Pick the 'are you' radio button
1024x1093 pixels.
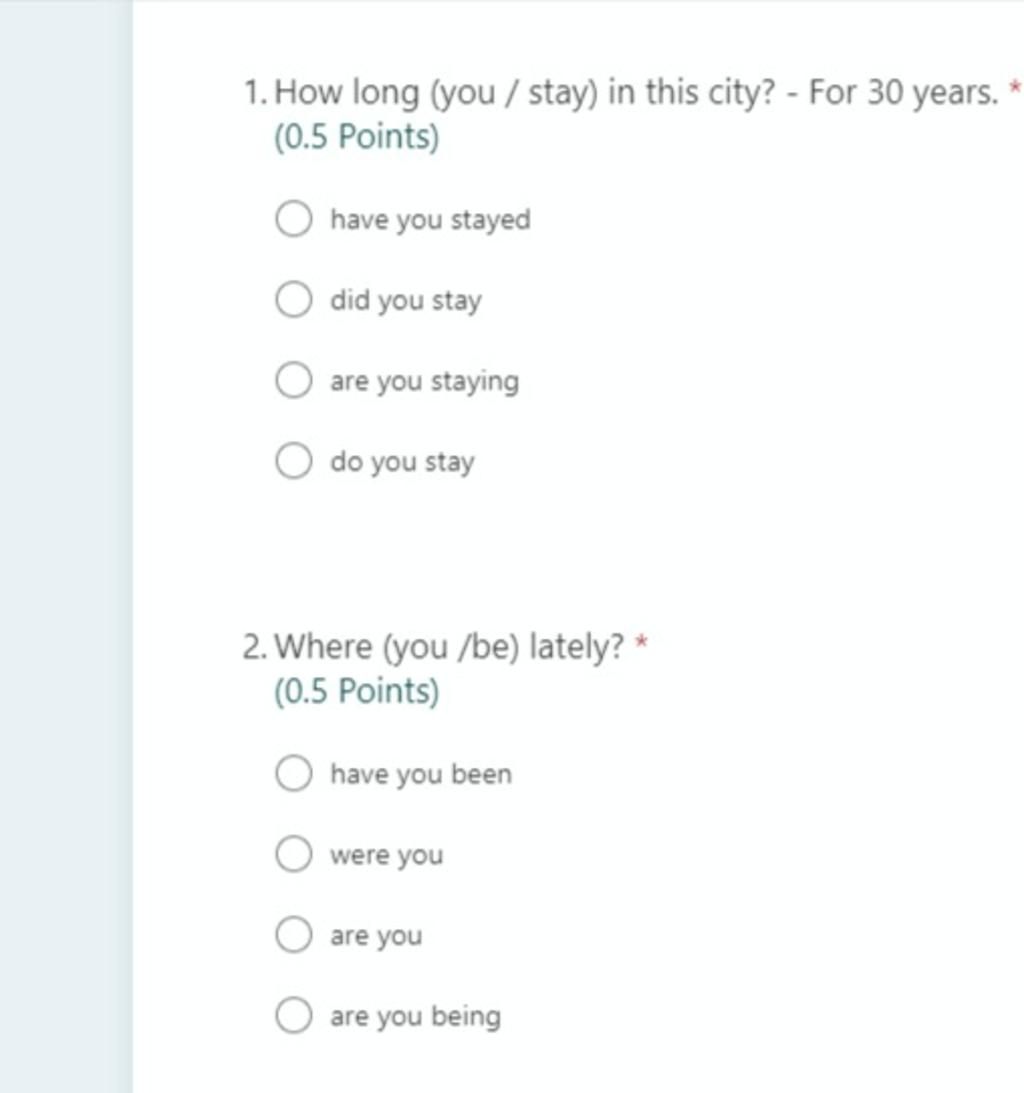[x=293, y=934]
